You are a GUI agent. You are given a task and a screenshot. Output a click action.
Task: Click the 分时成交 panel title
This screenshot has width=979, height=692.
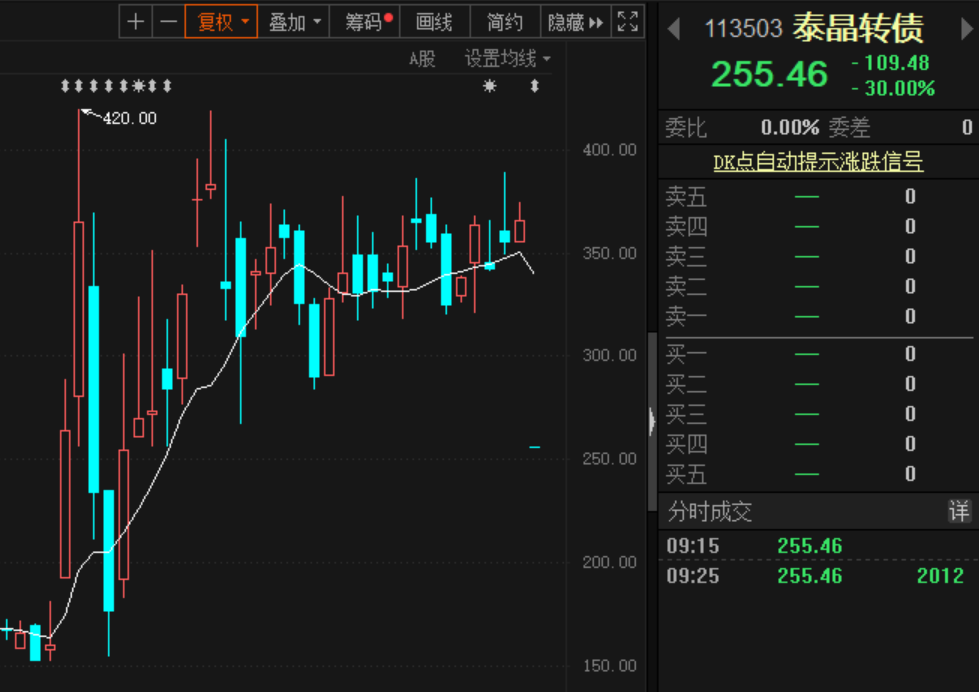point(709,512)
